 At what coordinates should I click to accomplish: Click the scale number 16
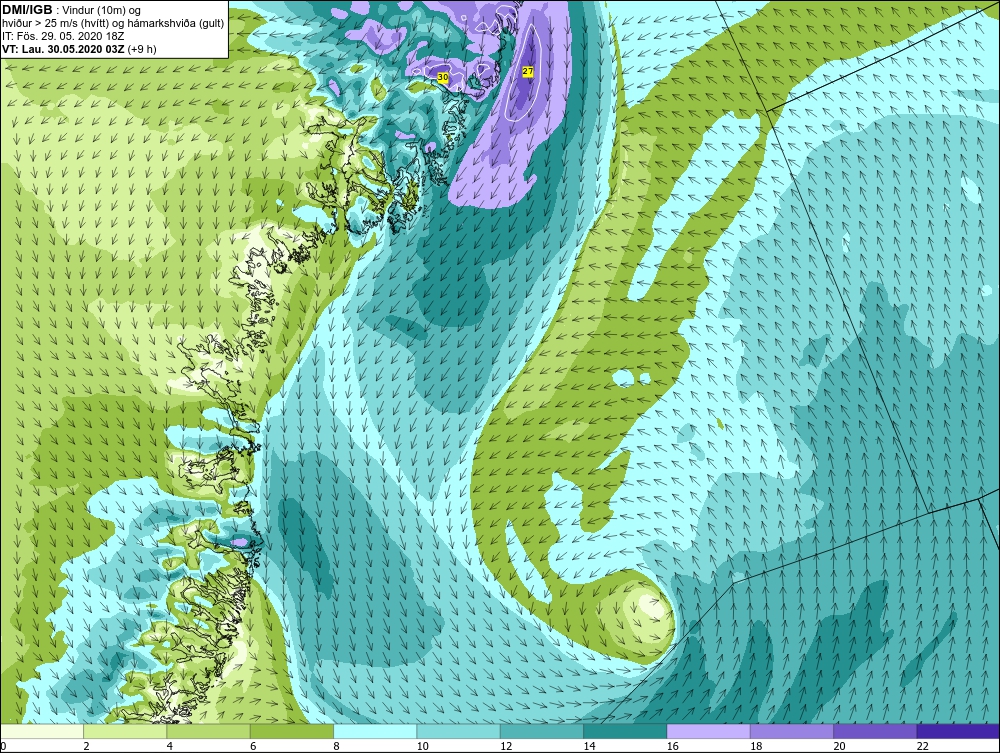click(x=672, y=746)
